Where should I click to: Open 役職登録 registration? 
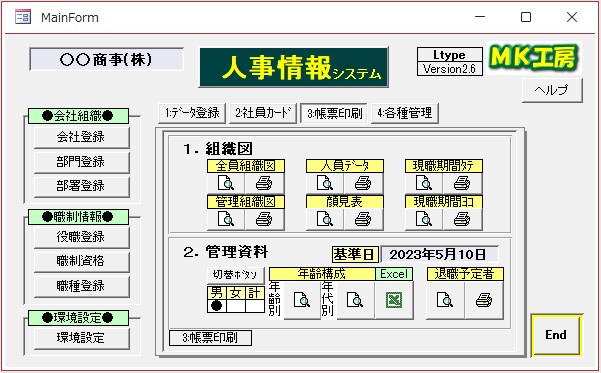click(x=81, y=237)
